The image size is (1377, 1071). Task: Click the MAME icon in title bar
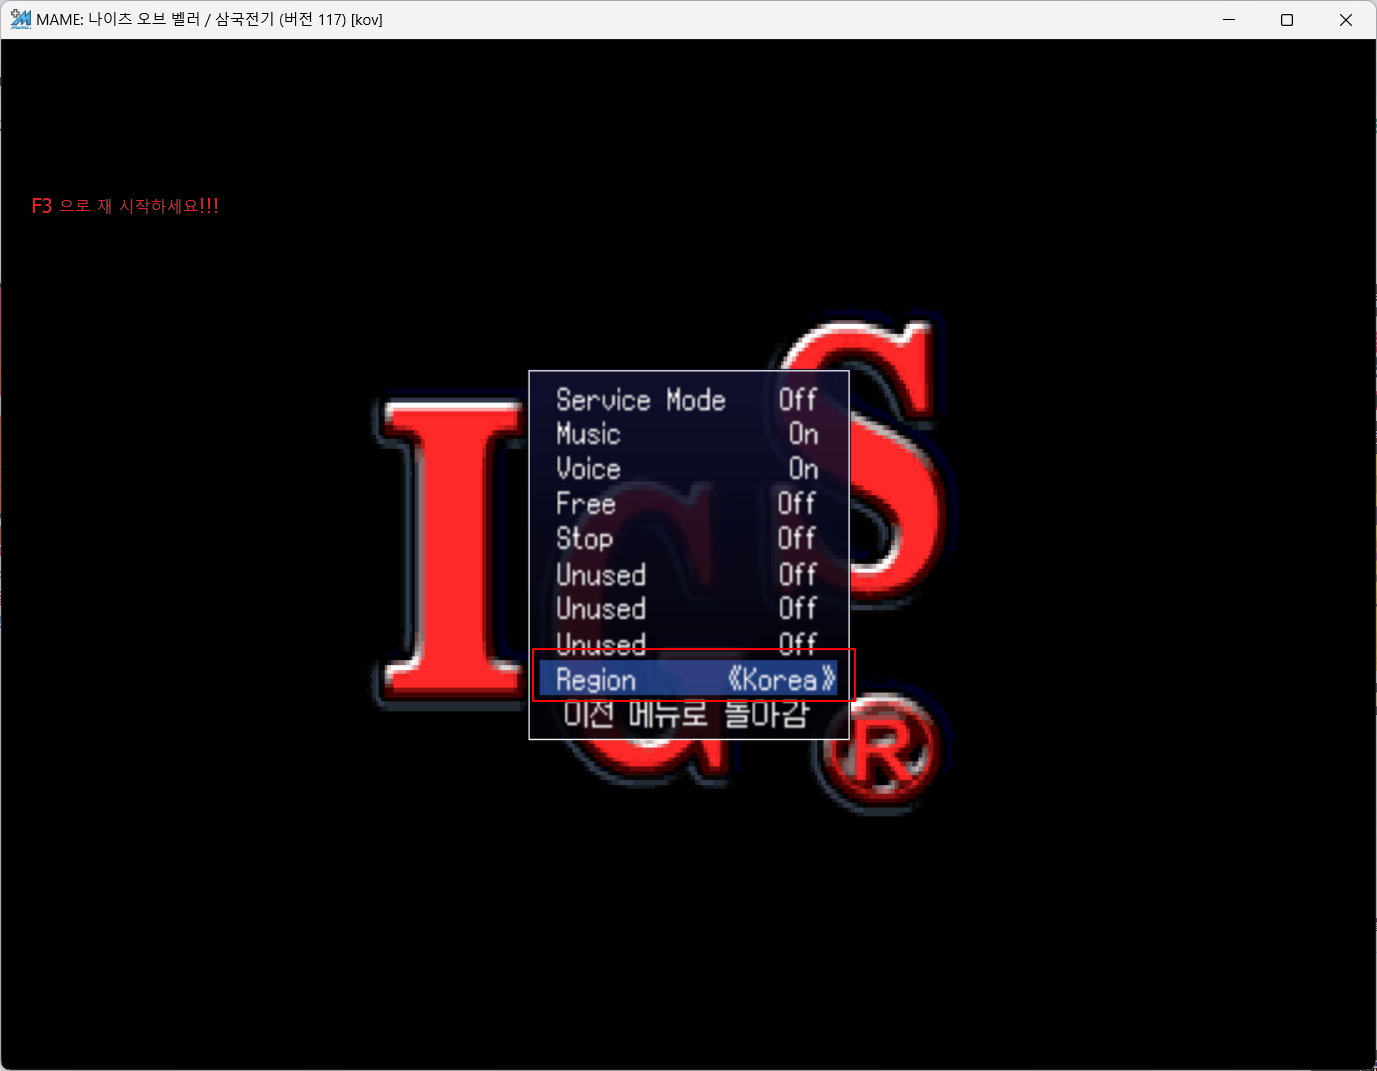click(20, 19)
